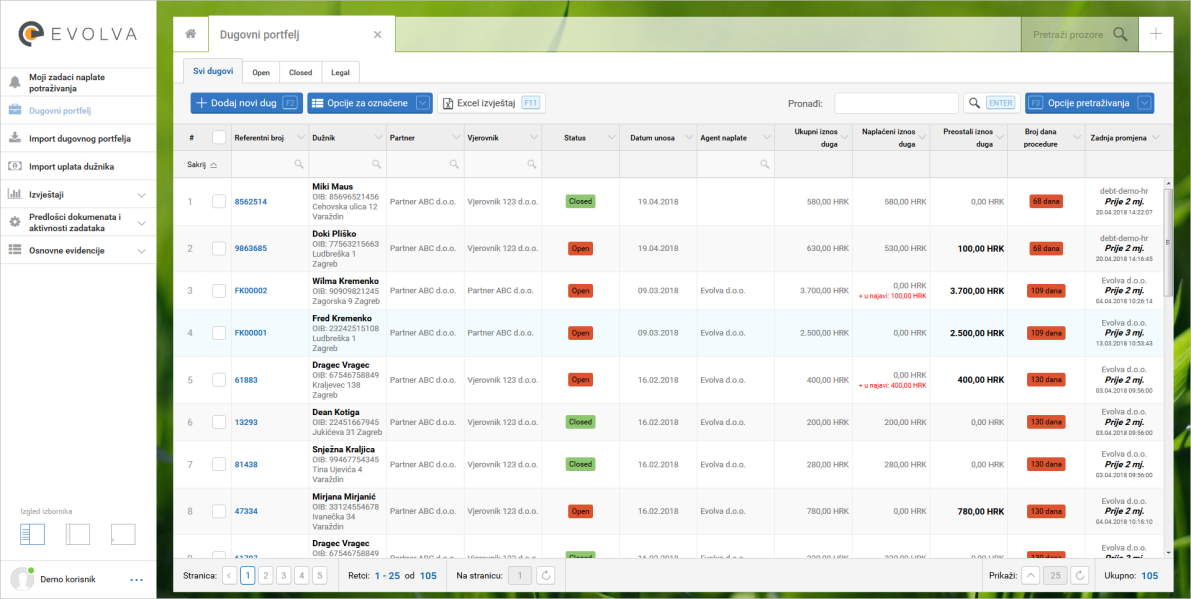1191x599 pixels.
Task: Check the row for Wilma Kremenko
Action: pyautogui.click(x=219, y=290)
